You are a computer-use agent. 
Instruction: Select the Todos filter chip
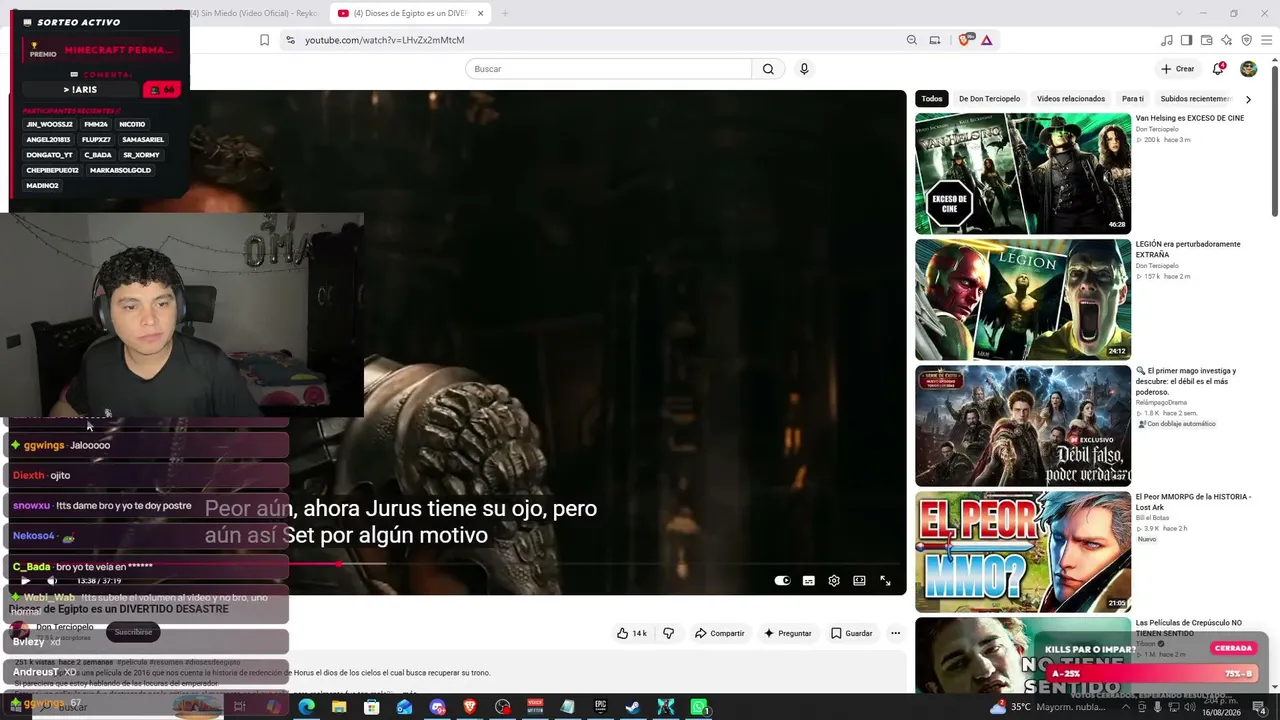[x=932, y=99]
